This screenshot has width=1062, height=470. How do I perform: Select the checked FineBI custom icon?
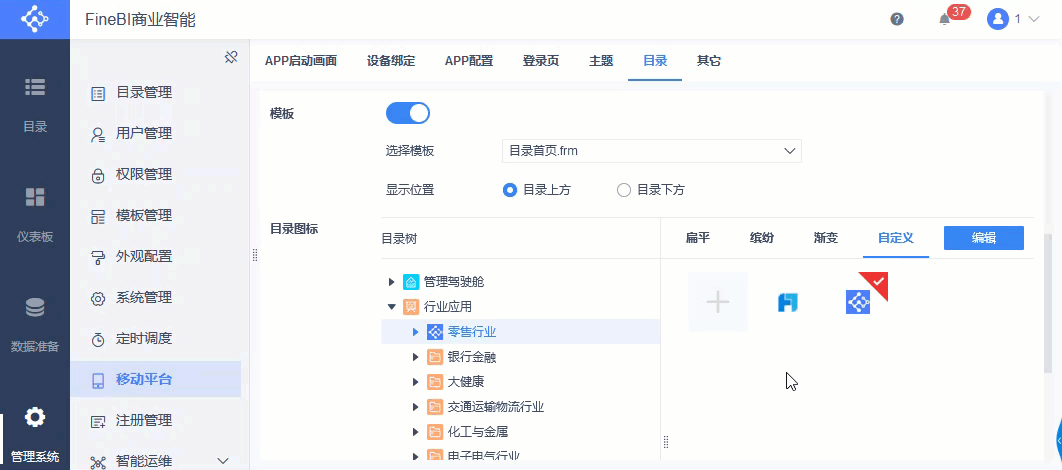[x=857, y=302]
